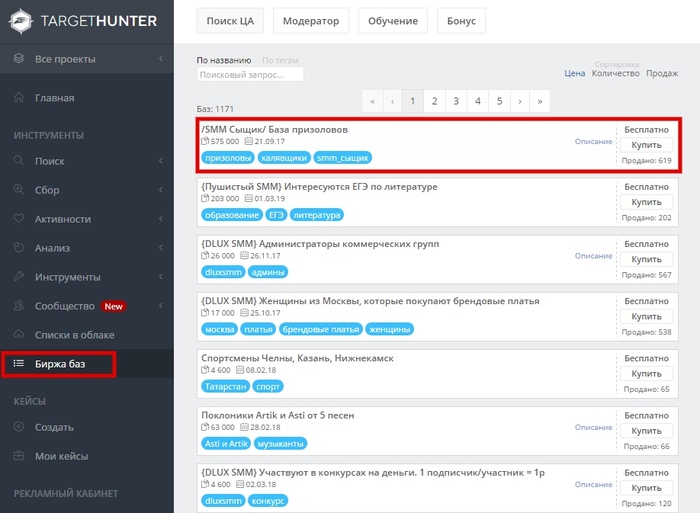Viewport: 700px width, 513px height.
Task: Click the wrench icon beside Инструменты
Action: click(x=18, y=277)
